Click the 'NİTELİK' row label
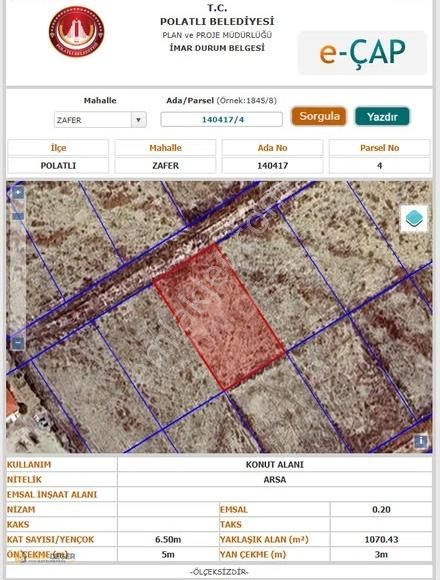 [24, 480]
